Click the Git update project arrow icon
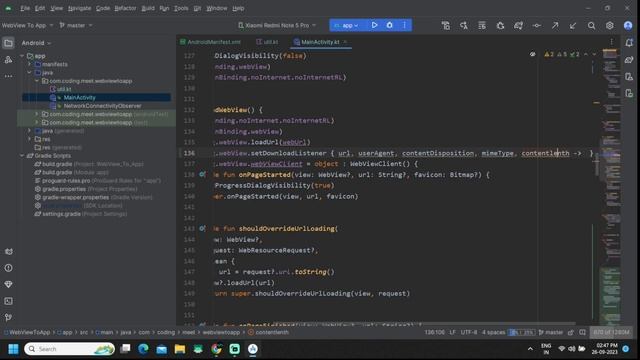This screenshot has width=640, height=360. [x=573, y=26]
